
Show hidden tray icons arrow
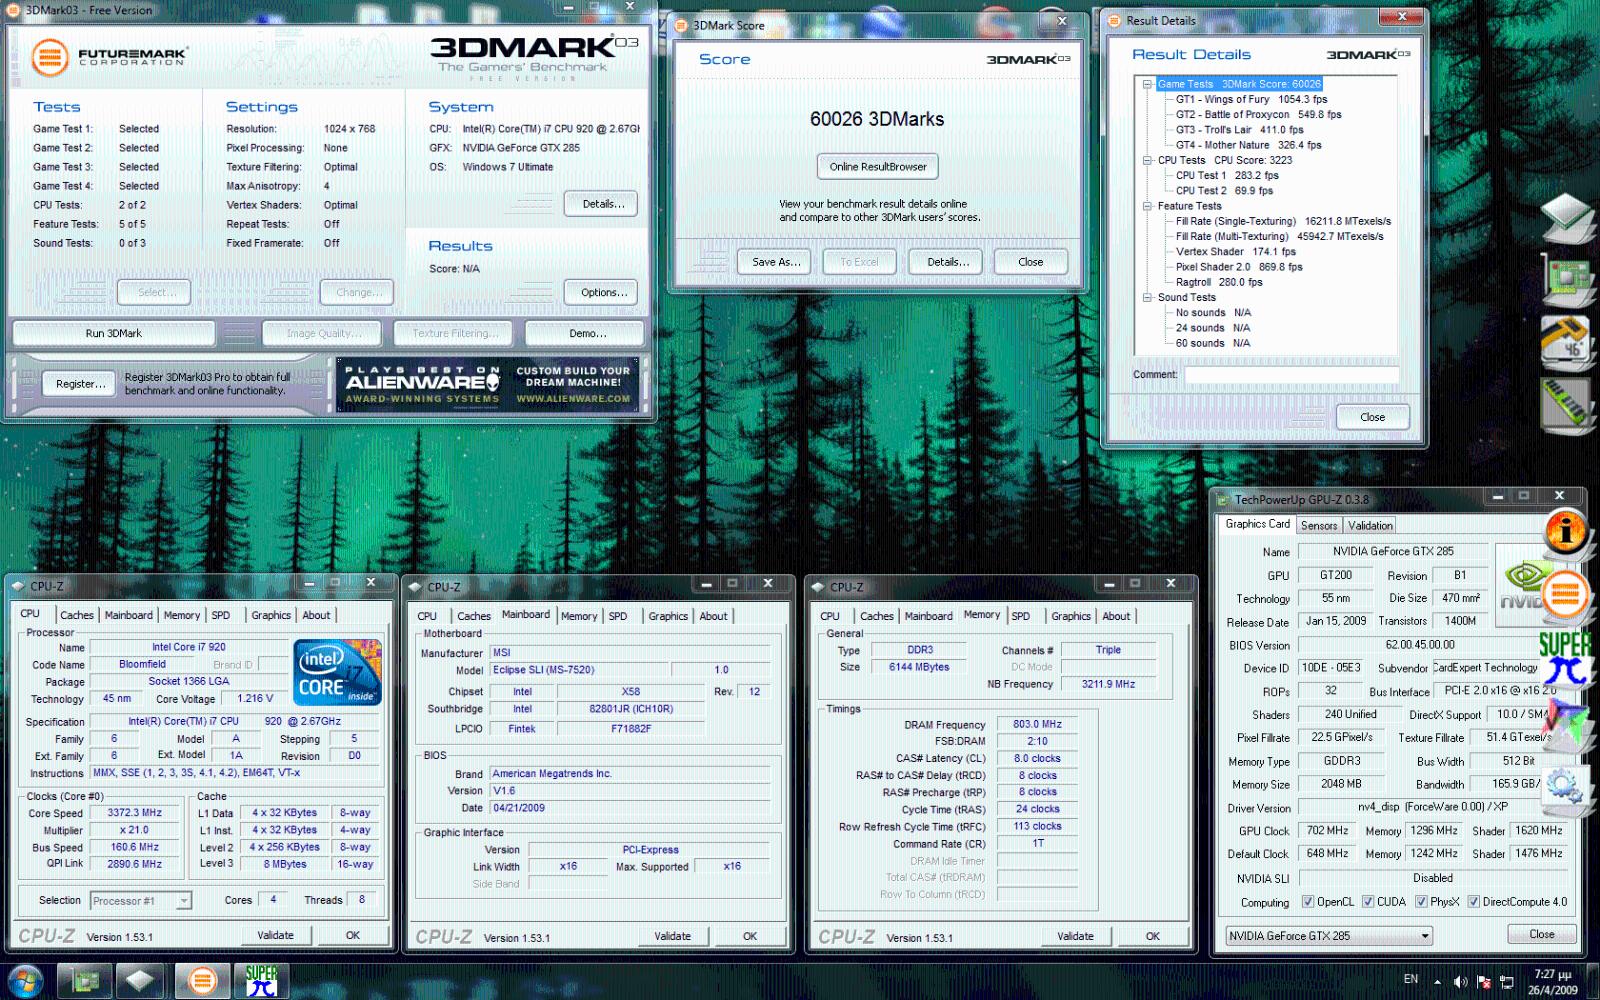coord(1437,982)
